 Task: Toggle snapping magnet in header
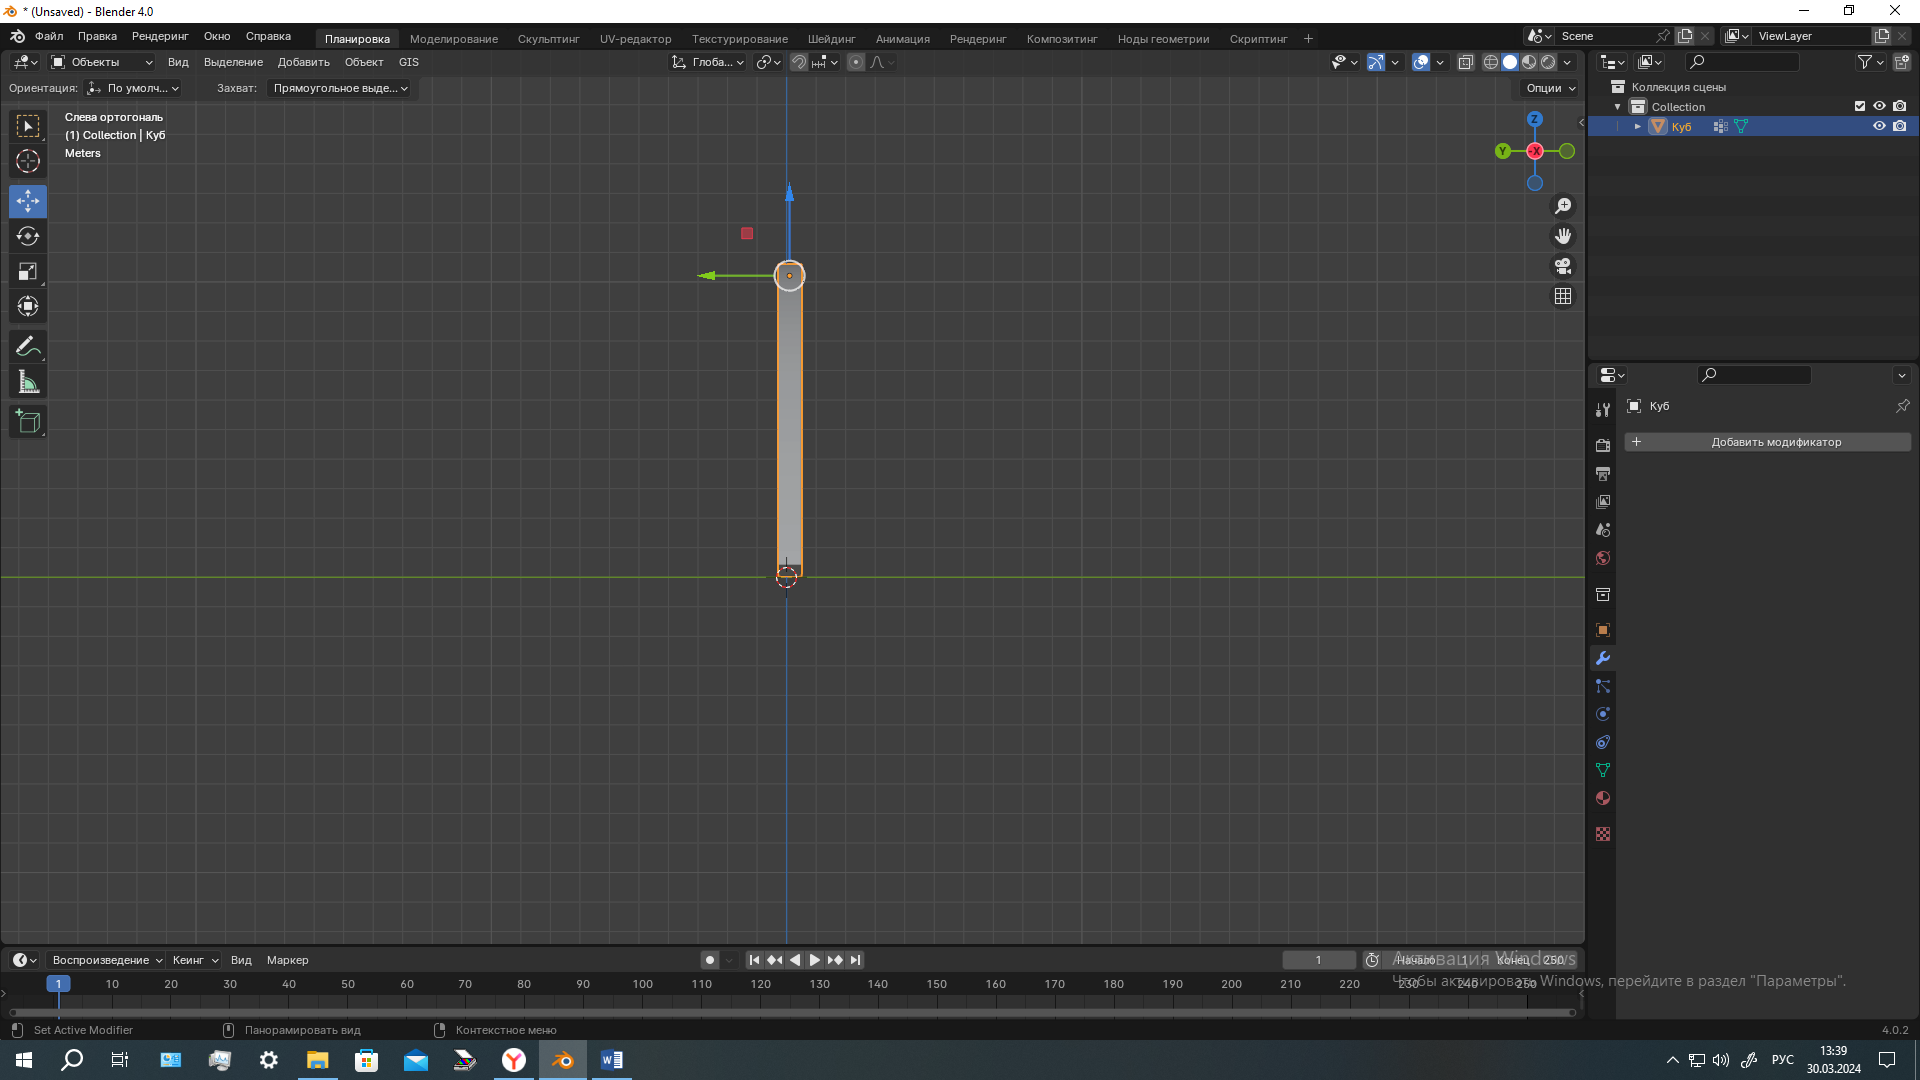[799, 62]
